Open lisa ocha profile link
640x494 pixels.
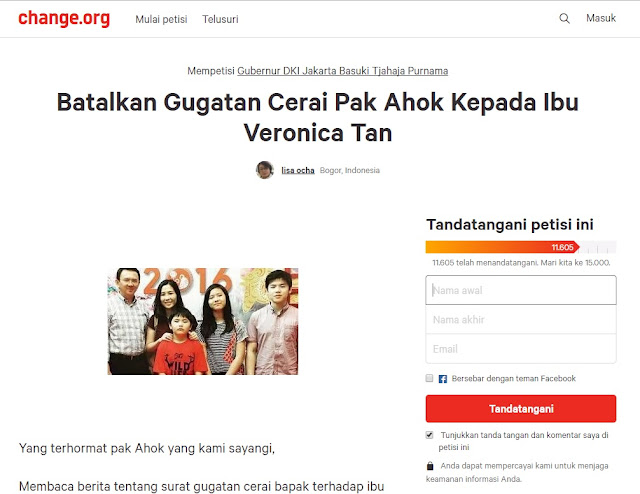(298, 170)
